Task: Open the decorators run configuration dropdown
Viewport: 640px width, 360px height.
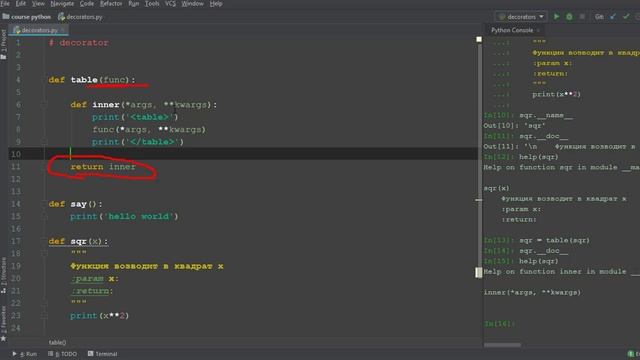Action: pos(521,17)
